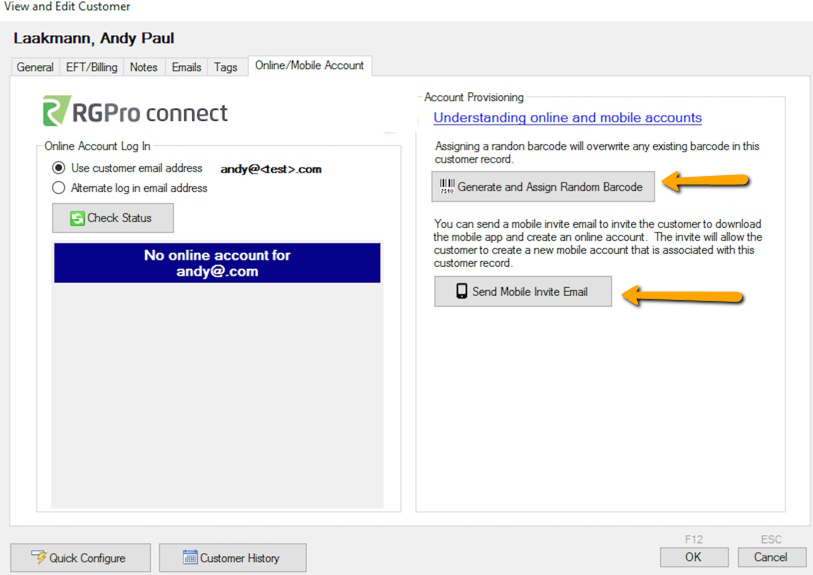Viewport: 813px width, 575px height.
Task: Open Customer History
Action: [232, 558]
